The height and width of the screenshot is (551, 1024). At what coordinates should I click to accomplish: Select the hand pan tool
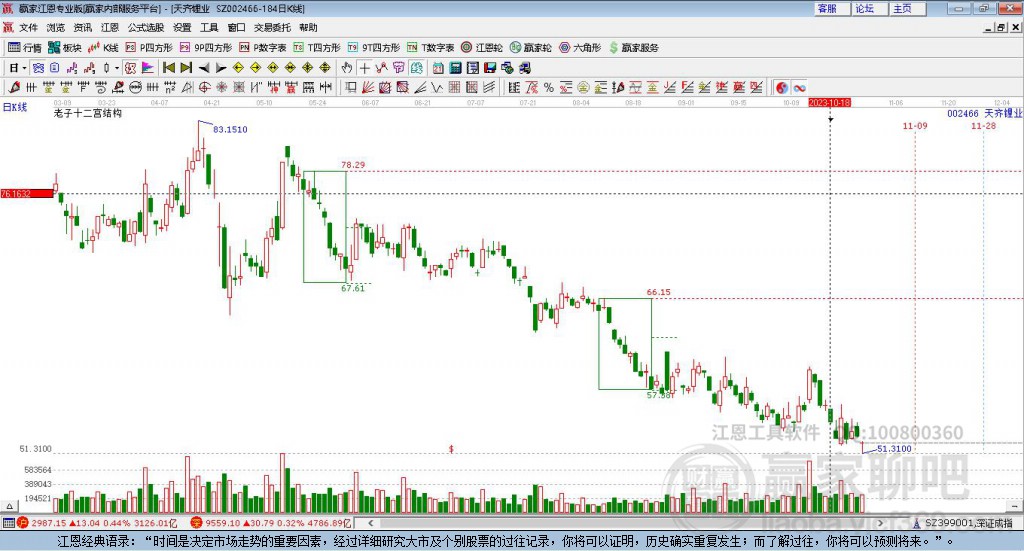[x=347, y=68]
